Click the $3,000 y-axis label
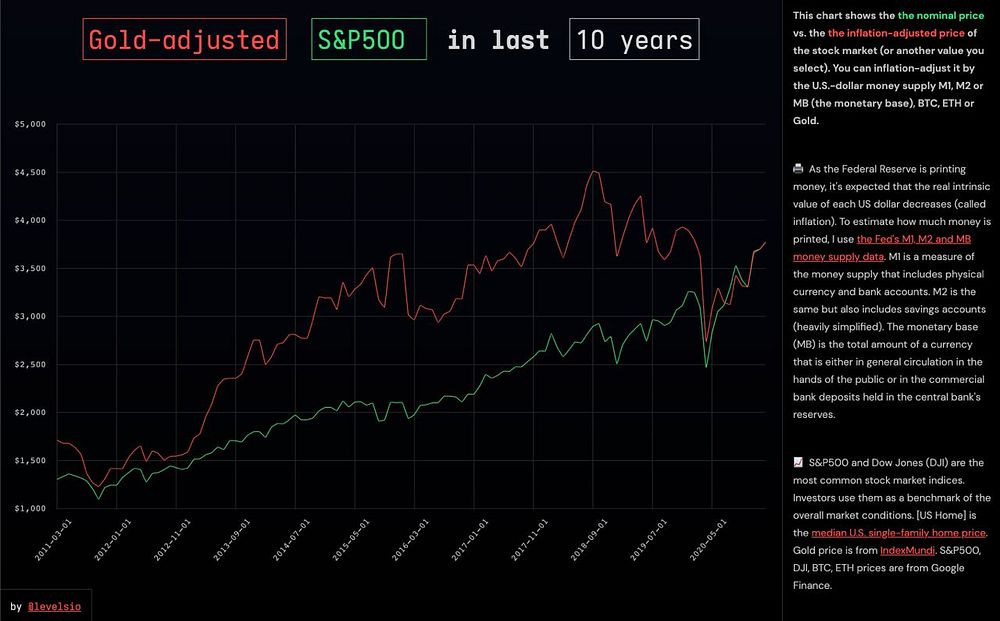This screenshot has width=1000, height=621. [x=30, y=316]
